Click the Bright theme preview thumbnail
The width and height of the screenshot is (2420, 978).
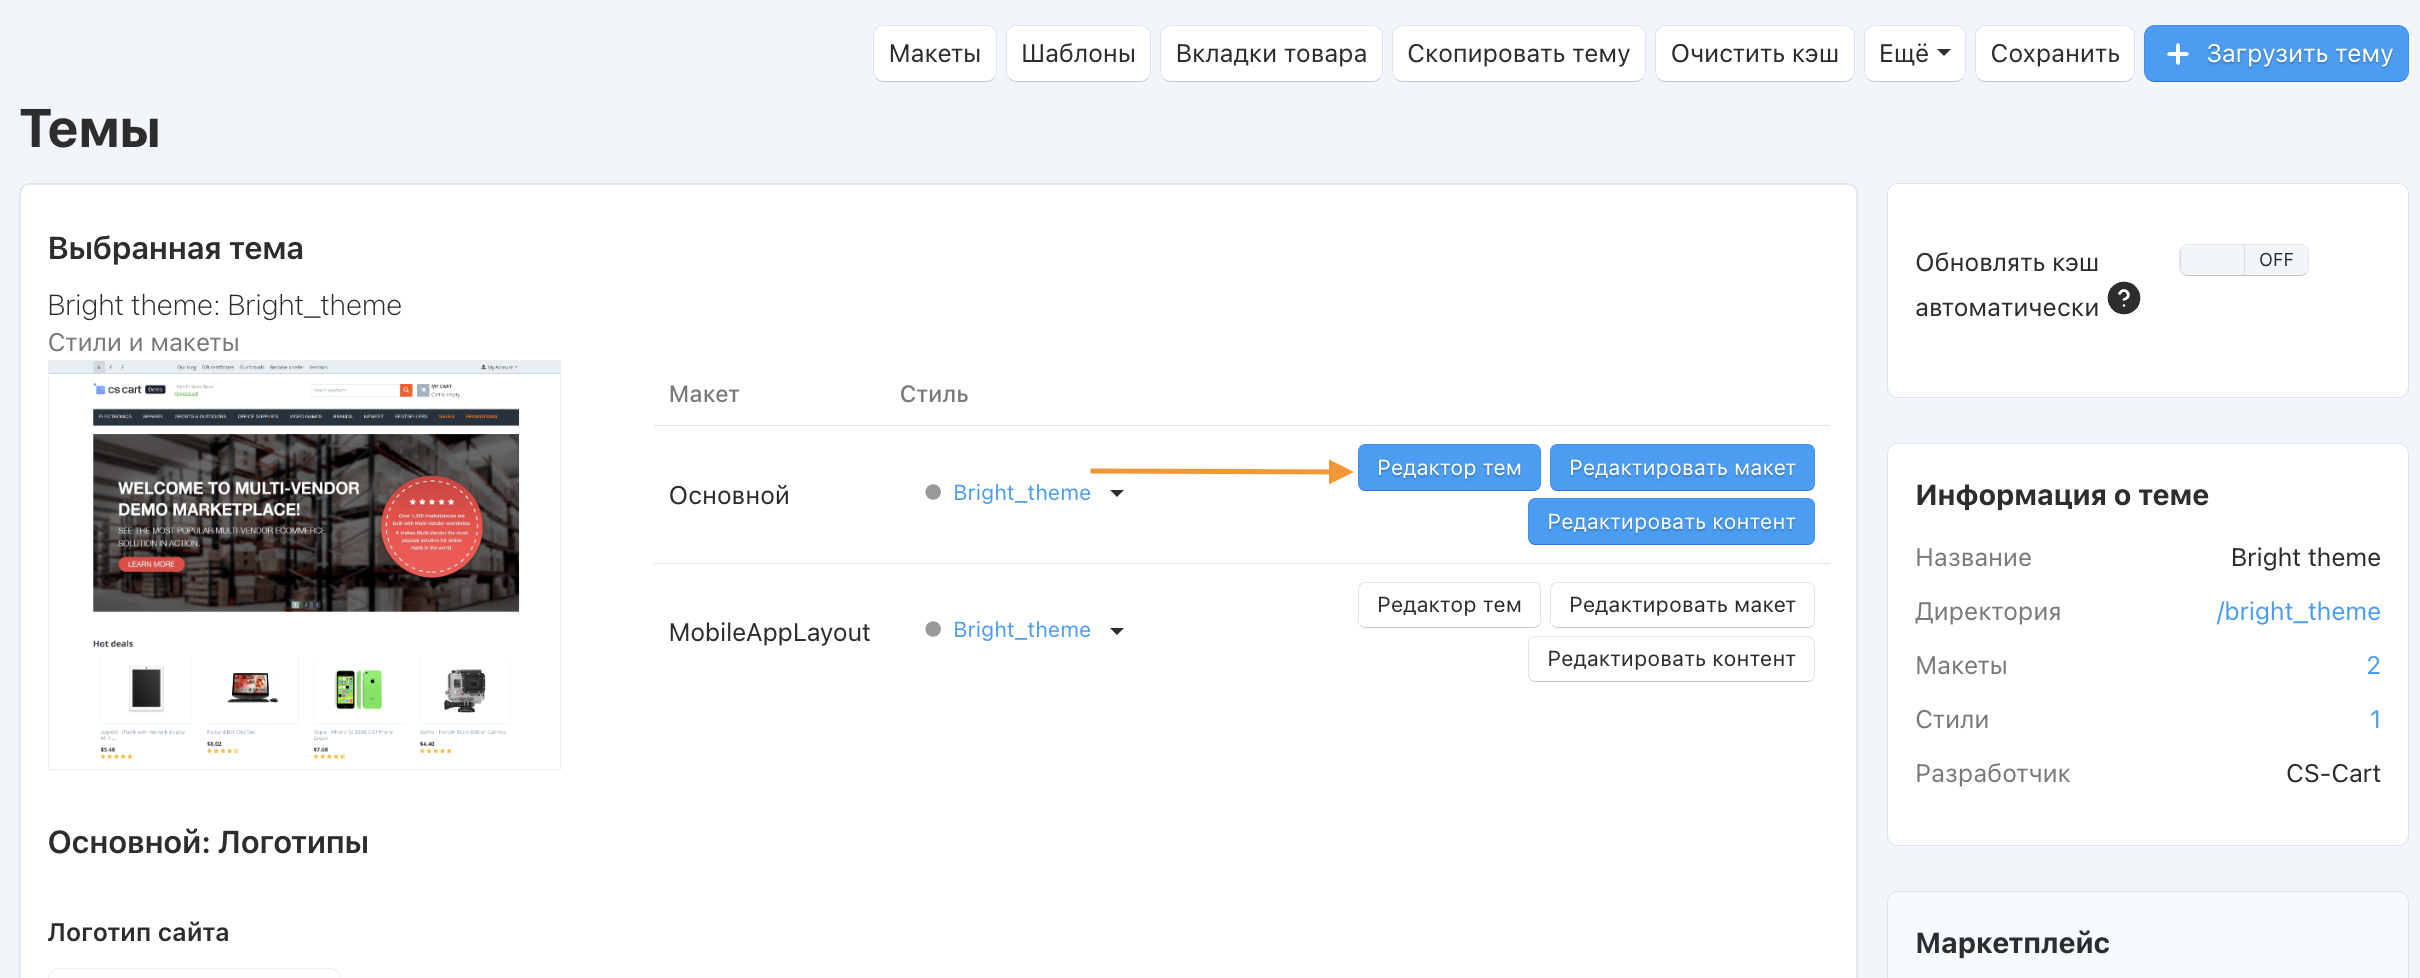[x=304, y=565]
